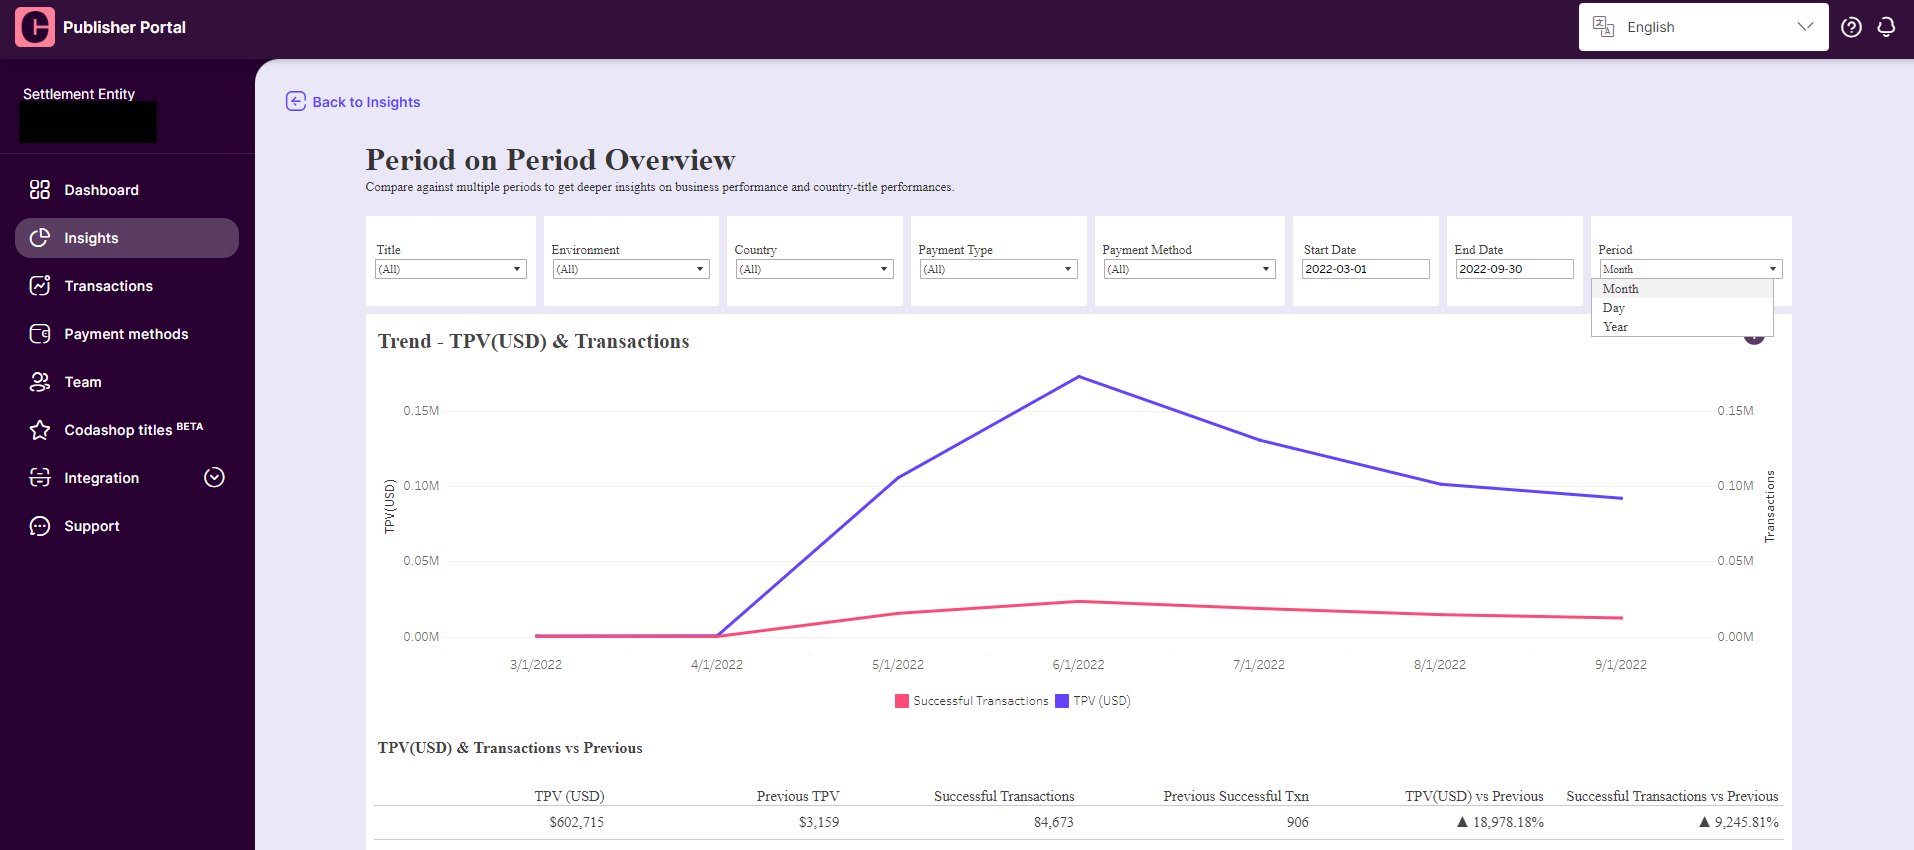Expand the Integration submenu chevron
The width and height of the screenshot is (1914, 850).
point(214,478)
